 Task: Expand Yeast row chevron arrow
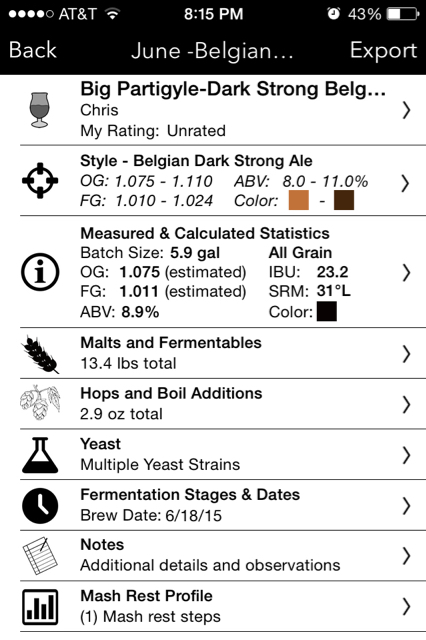[x=406, y=455]
